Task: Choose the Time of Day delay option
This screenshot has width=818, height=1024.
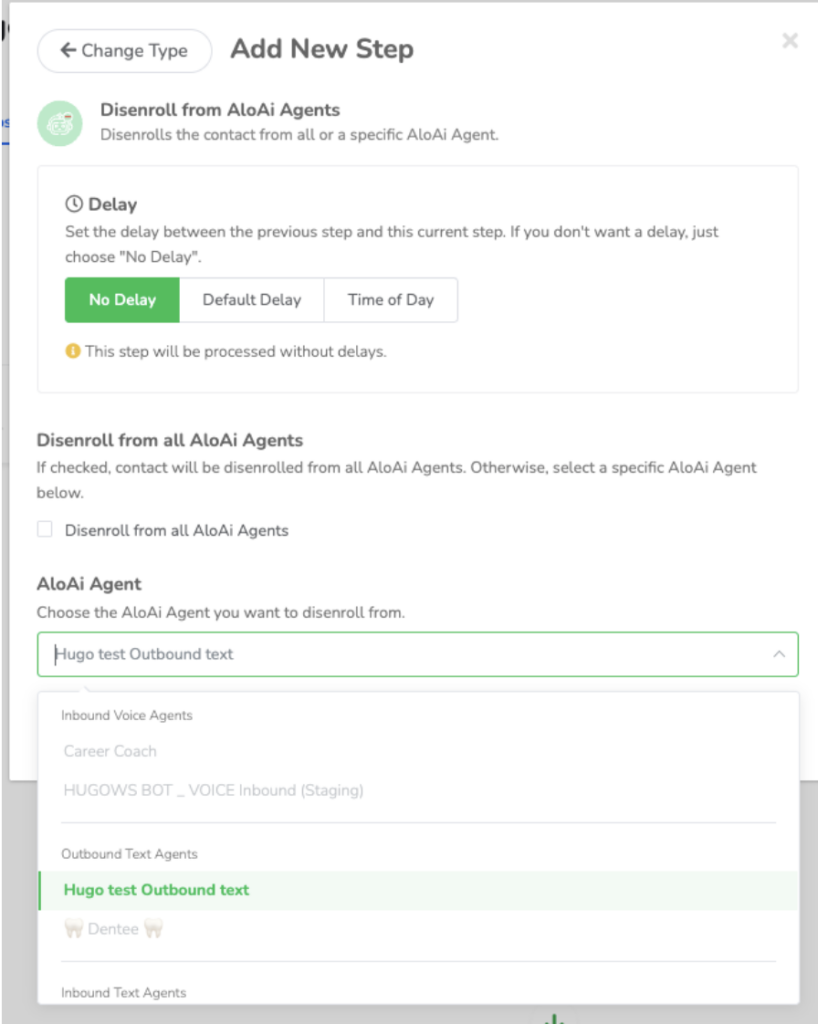Action: click(x=390, y=300)
